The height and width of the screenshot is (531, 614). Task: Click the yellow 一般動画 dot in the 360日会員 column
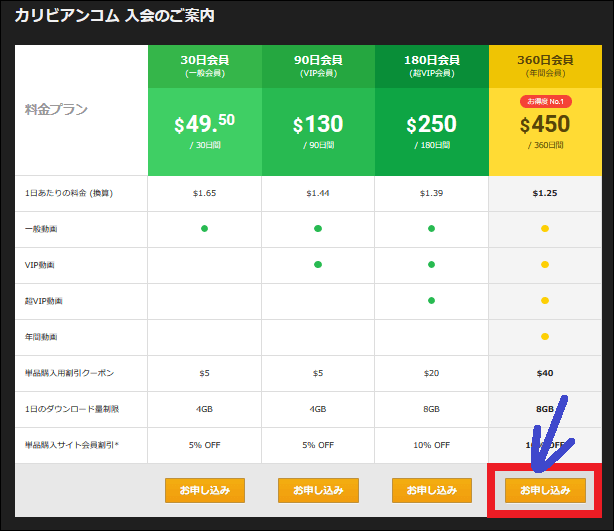(x=545, y=229)
